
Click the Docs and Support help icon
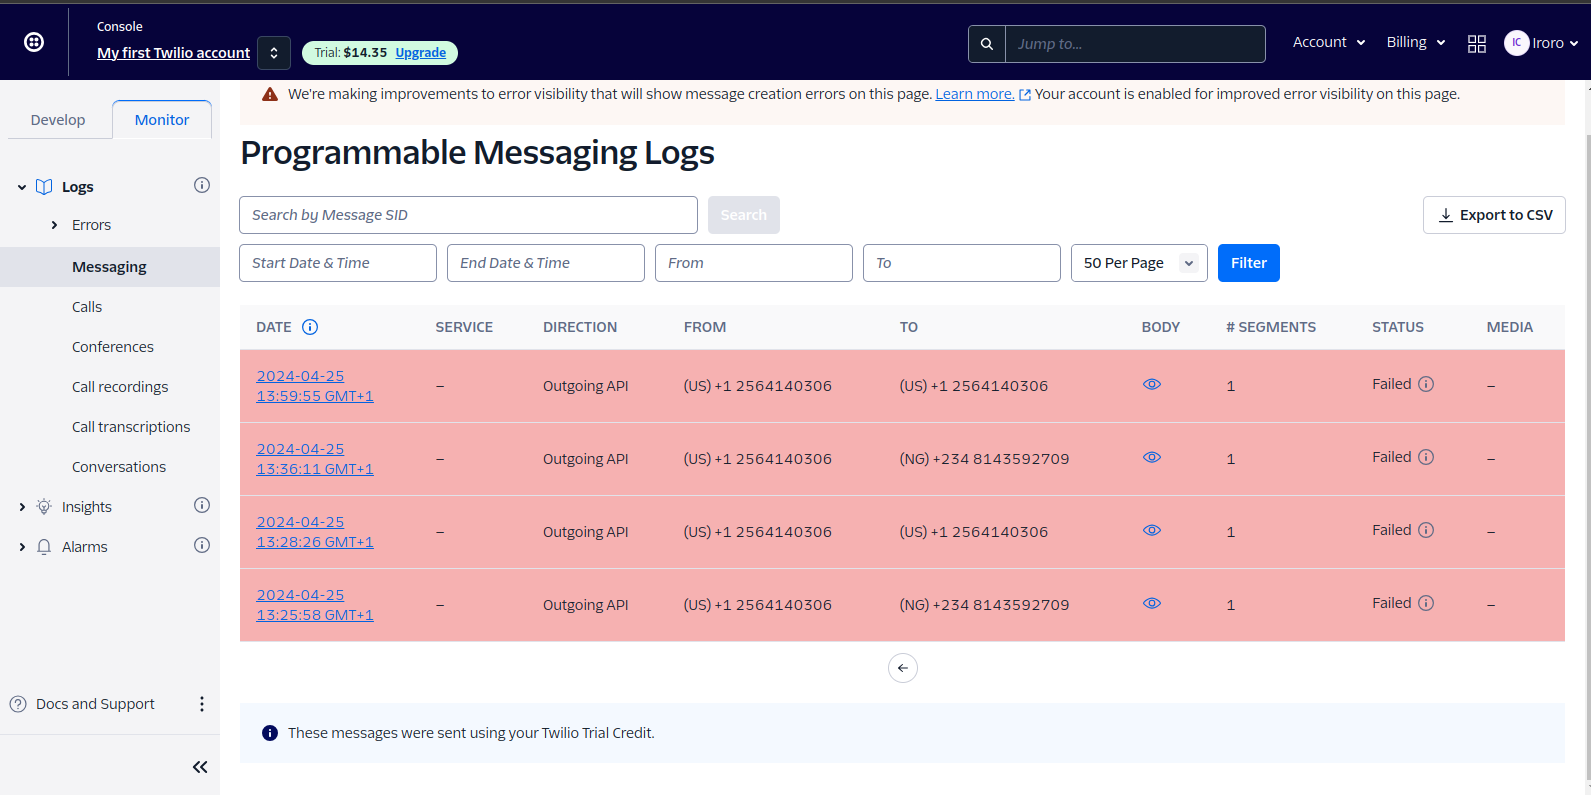point(18,704)
